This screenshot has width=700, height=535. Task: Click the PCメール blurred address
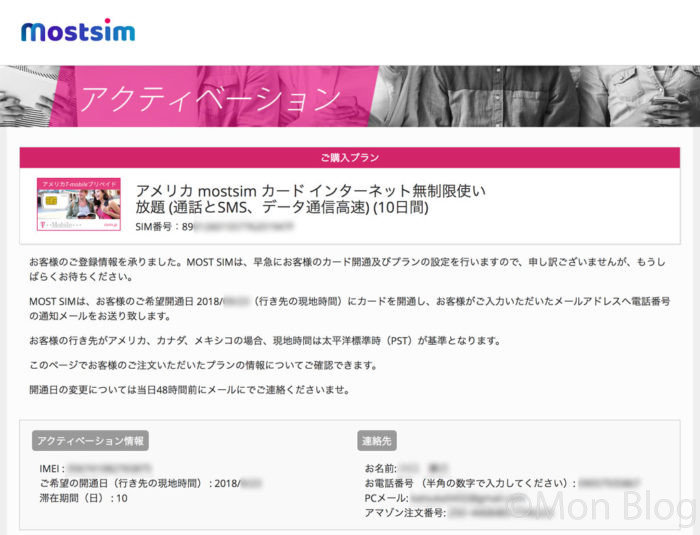pyautogui.click(x=458, y=497)
